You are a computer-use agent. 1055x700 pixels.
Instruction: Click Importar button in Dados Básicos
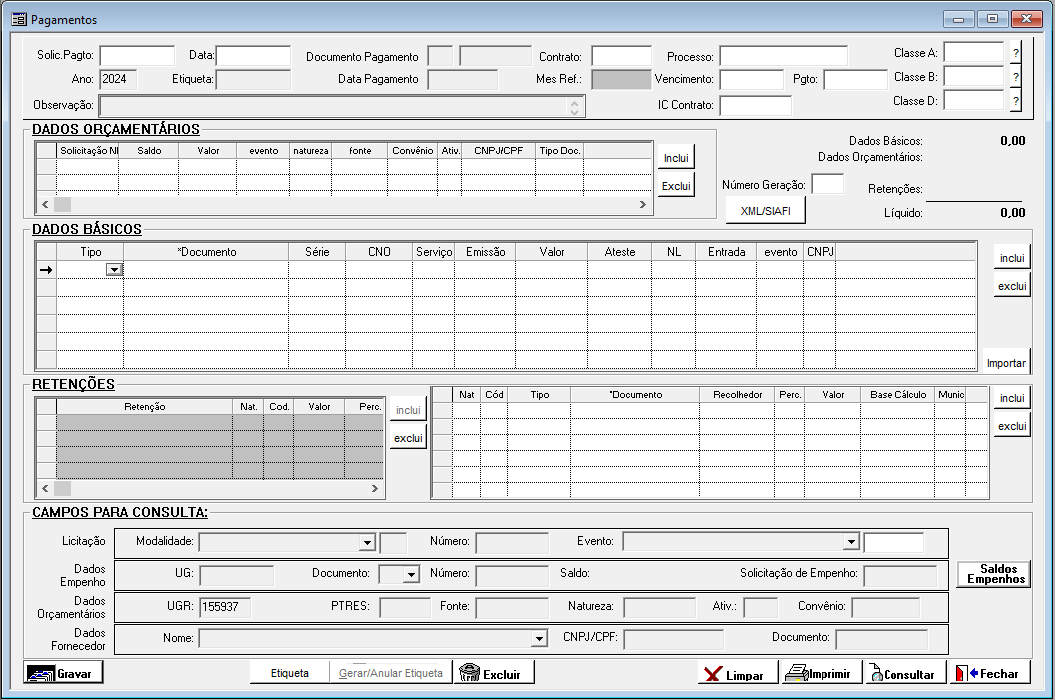[x=1006, y=362]
